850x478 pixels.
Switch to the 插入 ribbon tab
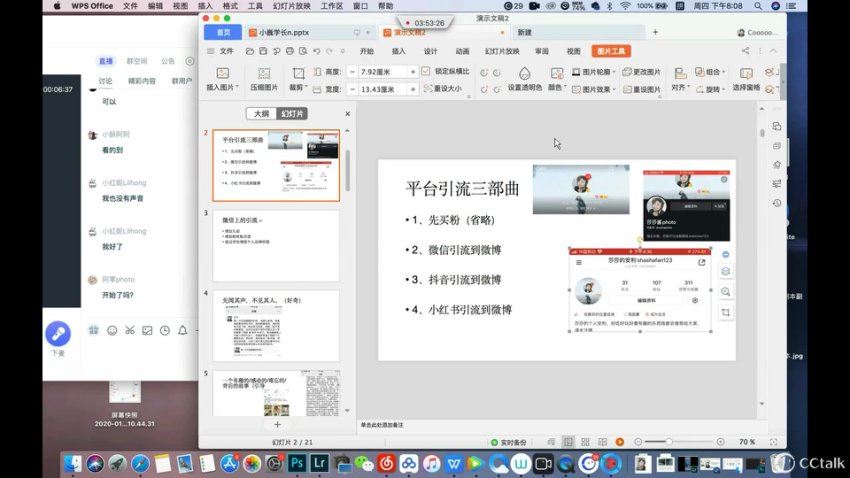[398, 51]
